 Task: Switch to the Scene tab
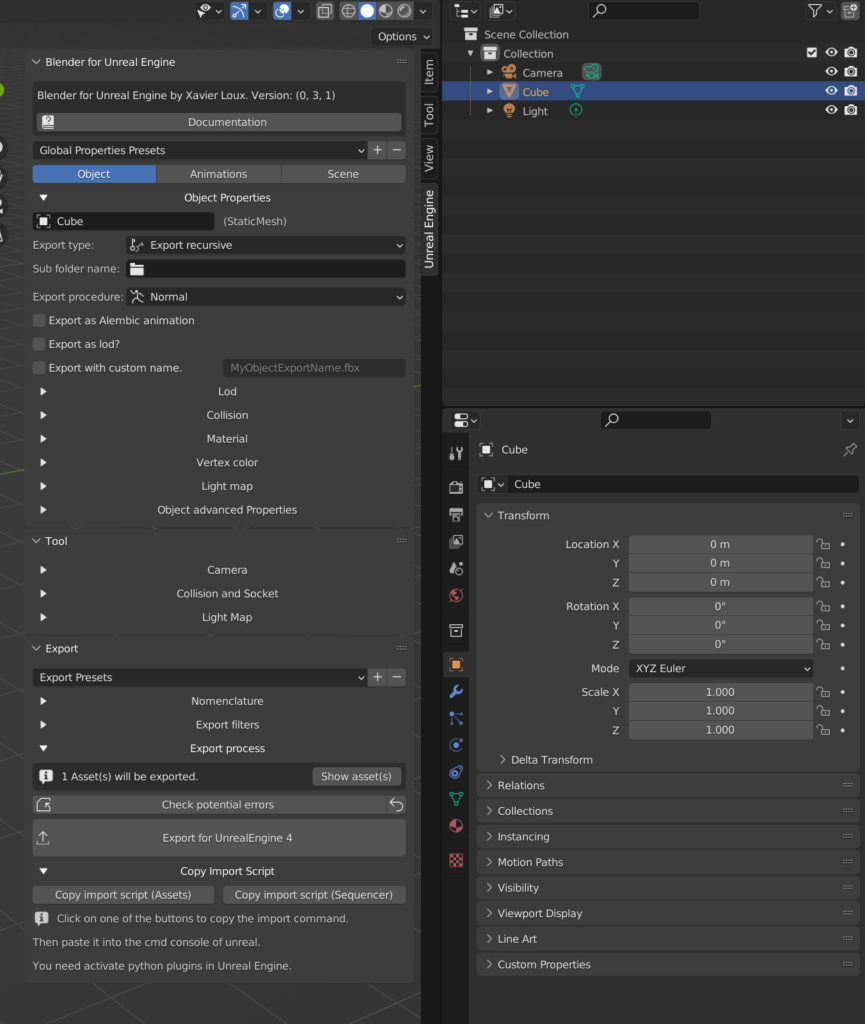[x=343, y=174]
